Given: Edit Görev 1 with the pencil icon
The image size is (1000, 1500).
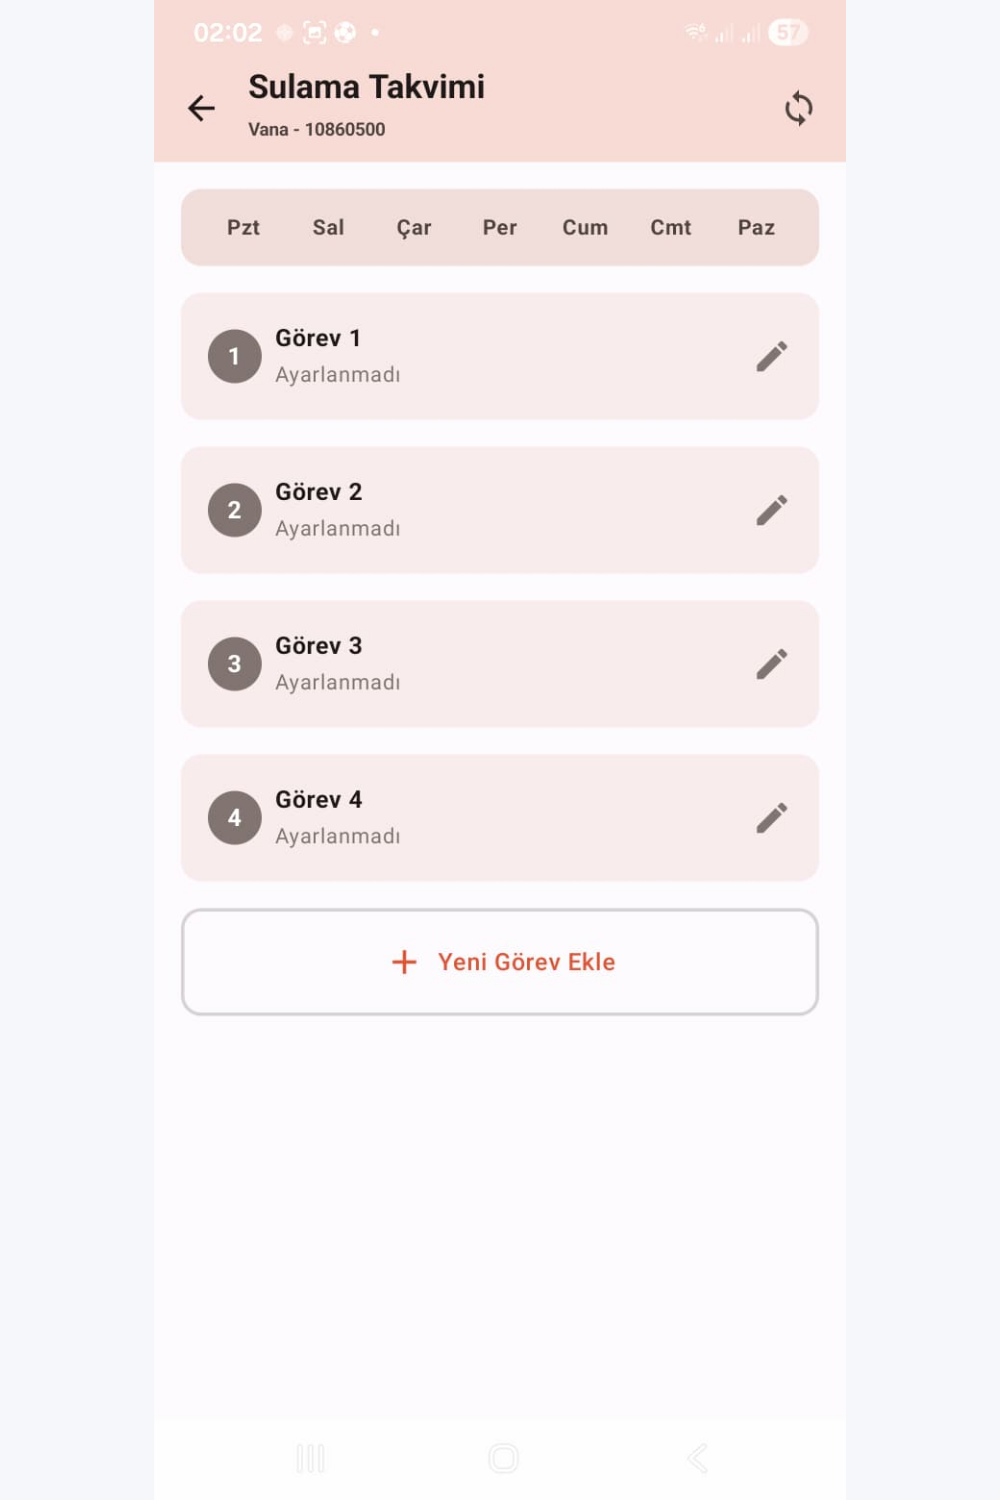Looking at the screenshot, I should pos(772,356).
